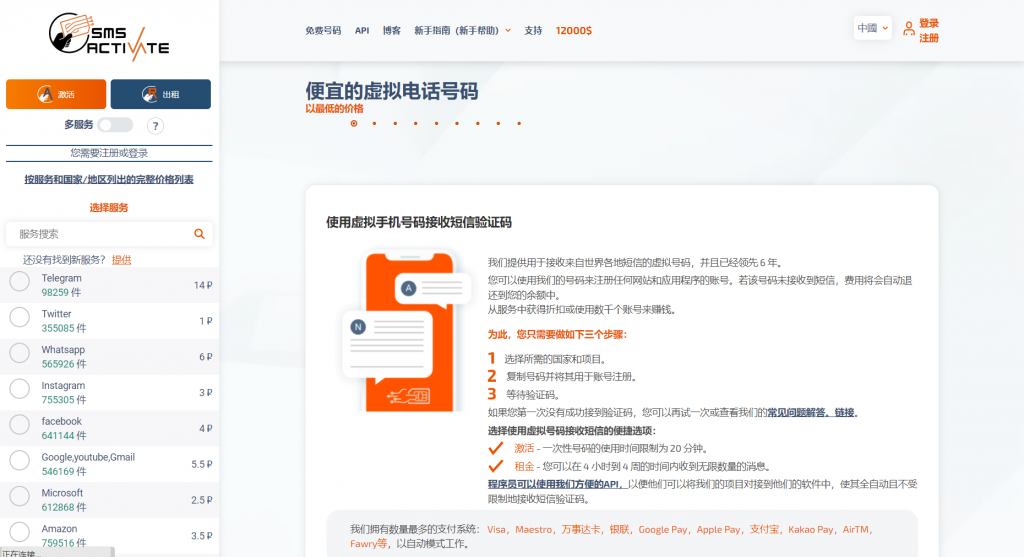This screenshot has height=557, width=1024.
Task: Open the 免费号码 menu item
Action: 323,31
